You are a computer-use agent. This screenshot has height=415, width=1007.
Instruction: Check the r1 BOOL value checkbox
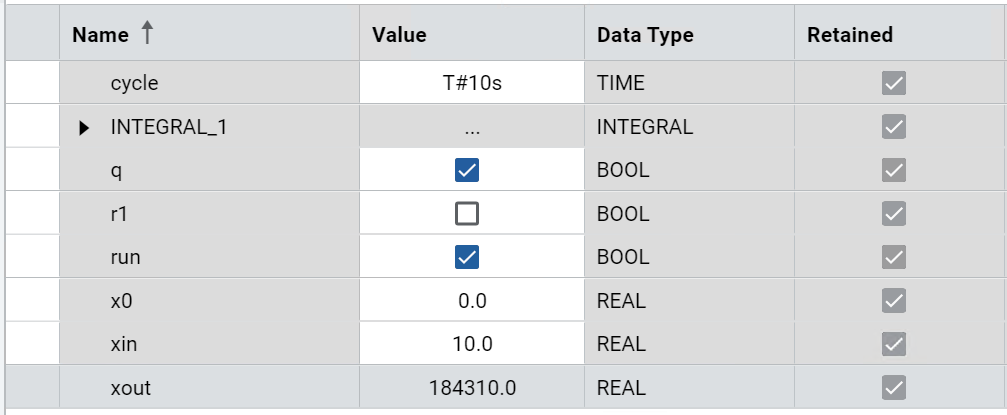tap(466, 214)
